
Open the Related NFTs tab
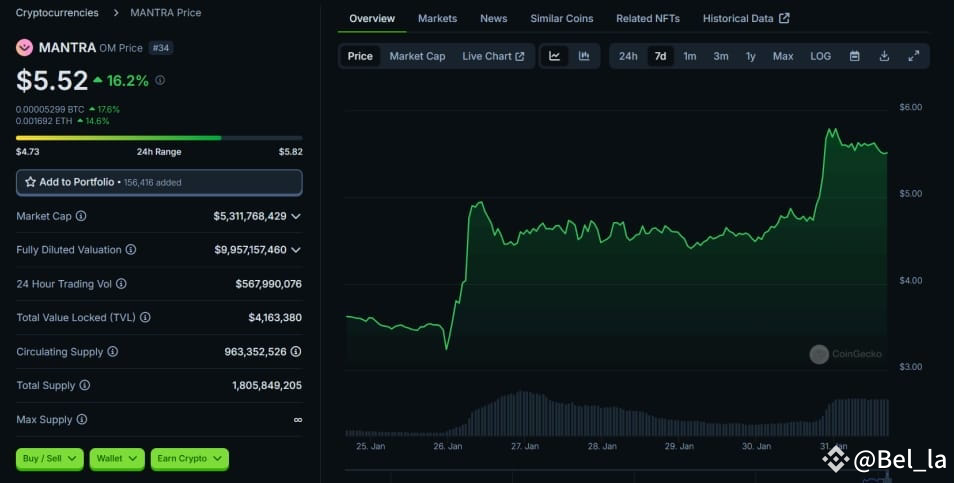pos(647,18)
